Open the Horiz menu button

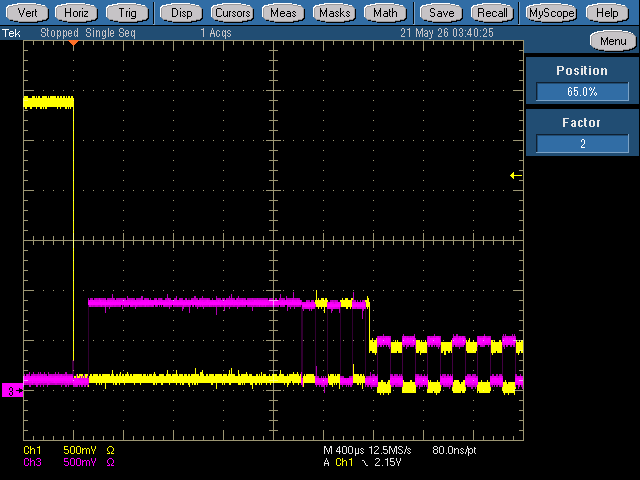(76, 13)
